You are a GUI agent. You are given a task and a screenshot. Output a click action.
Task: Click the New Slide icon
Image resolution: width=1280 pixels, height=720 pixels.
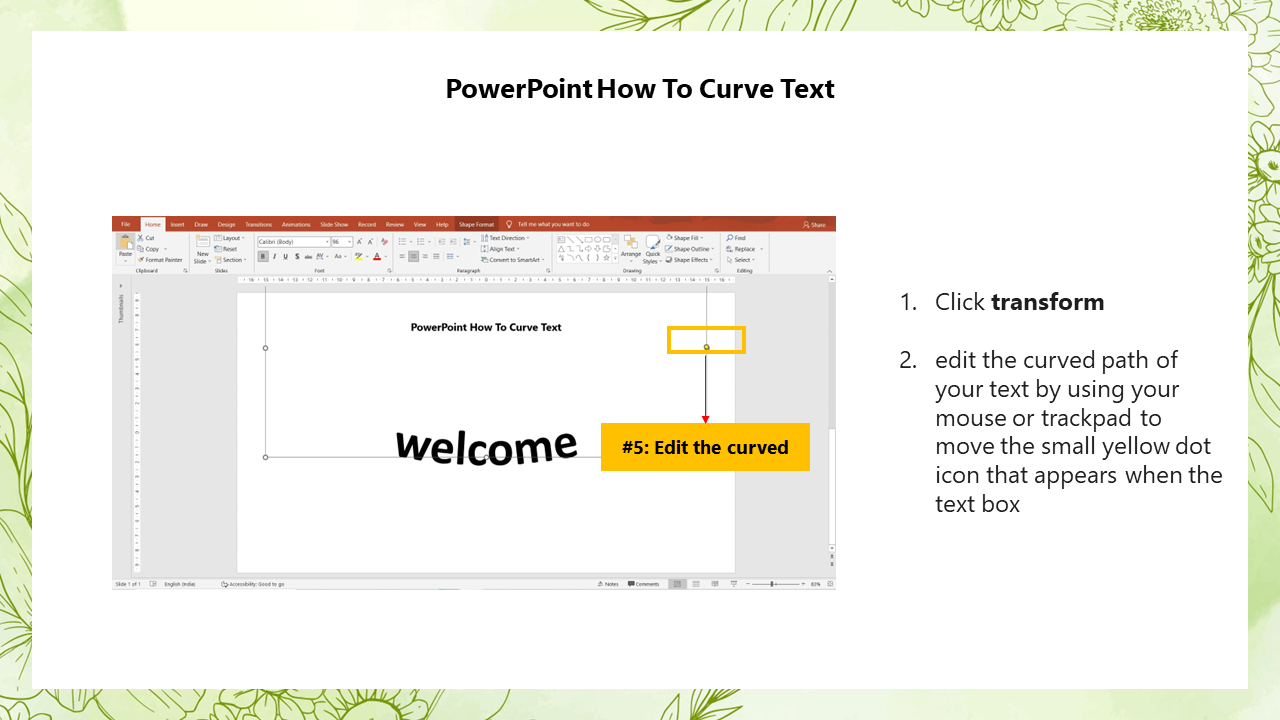(x=203, y=241)
